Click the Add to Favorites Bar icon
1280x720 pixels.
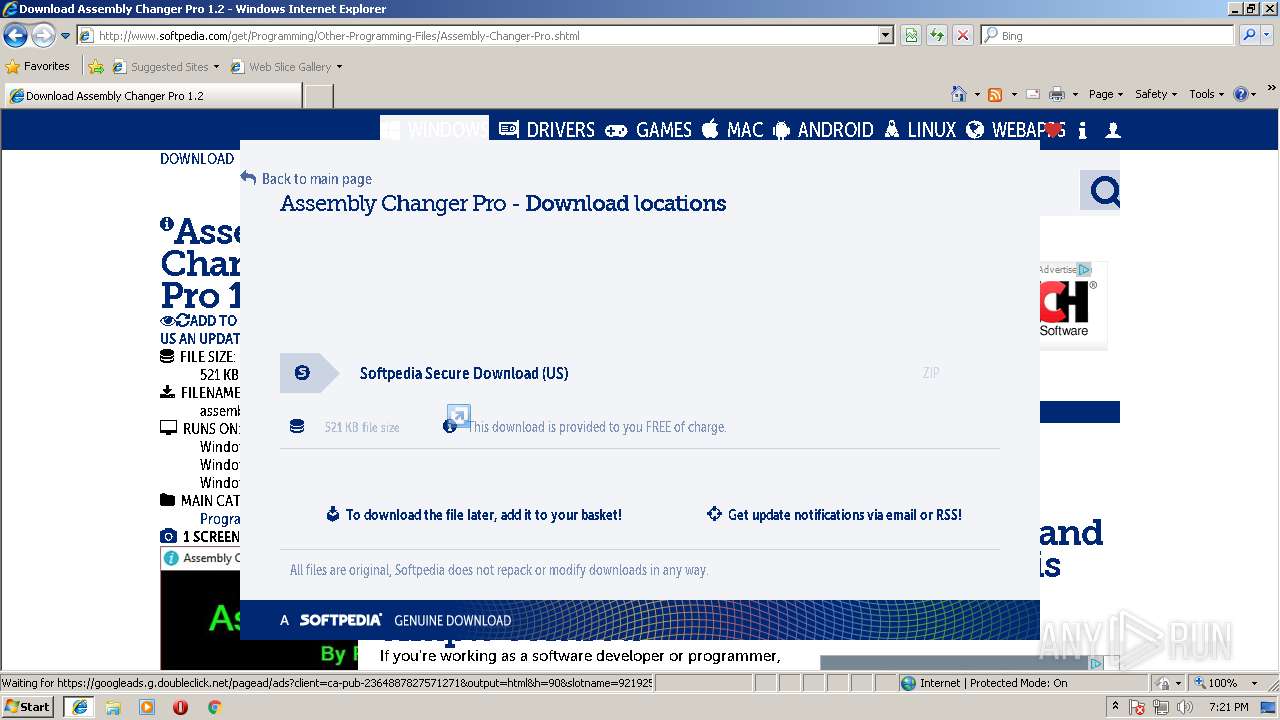[x=96, y=67]
